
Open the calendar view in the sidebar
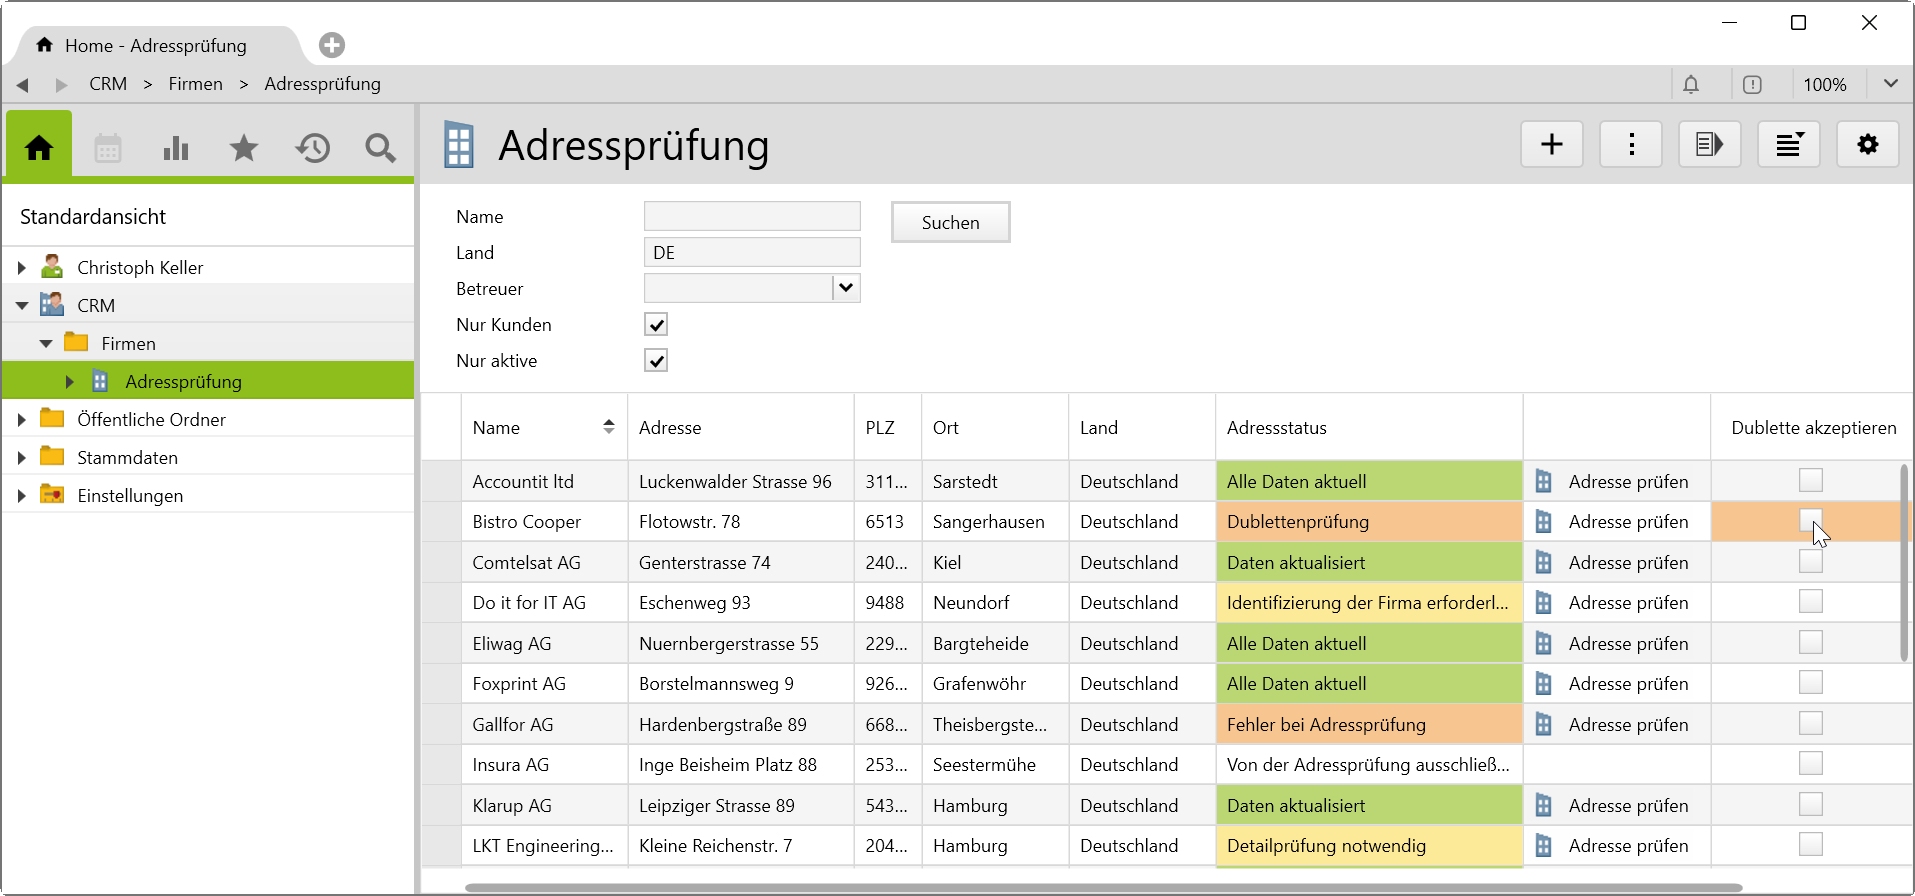(108, 149)
